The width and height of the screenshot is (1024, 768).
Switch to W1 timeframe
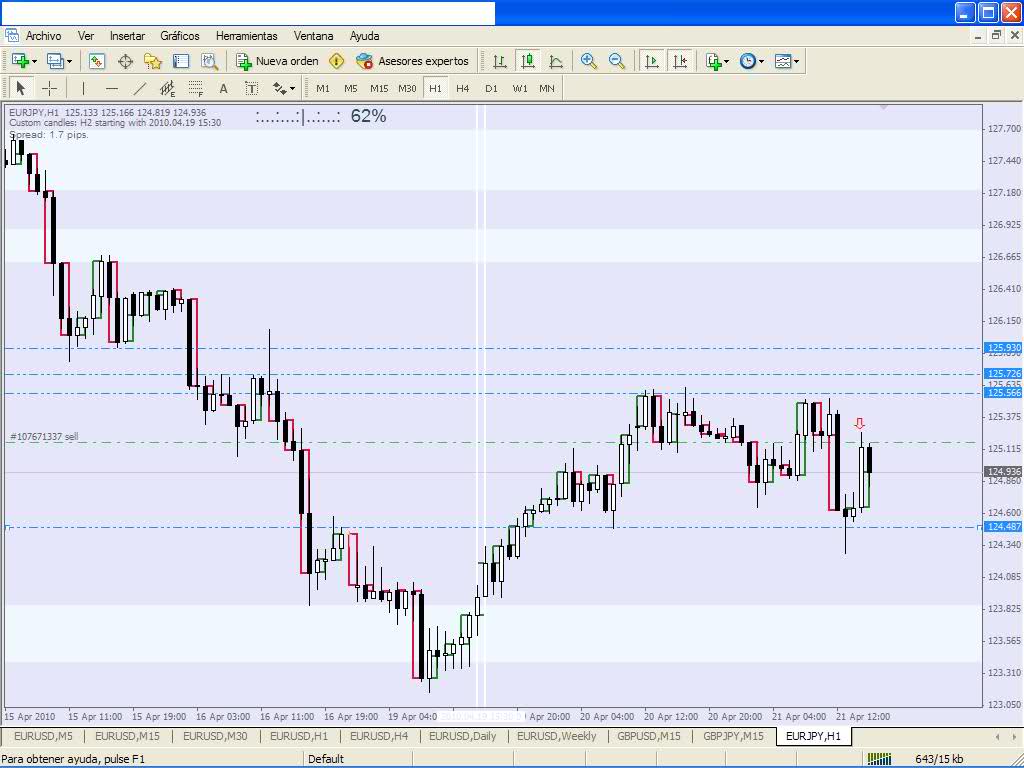[x=520, y=88]
